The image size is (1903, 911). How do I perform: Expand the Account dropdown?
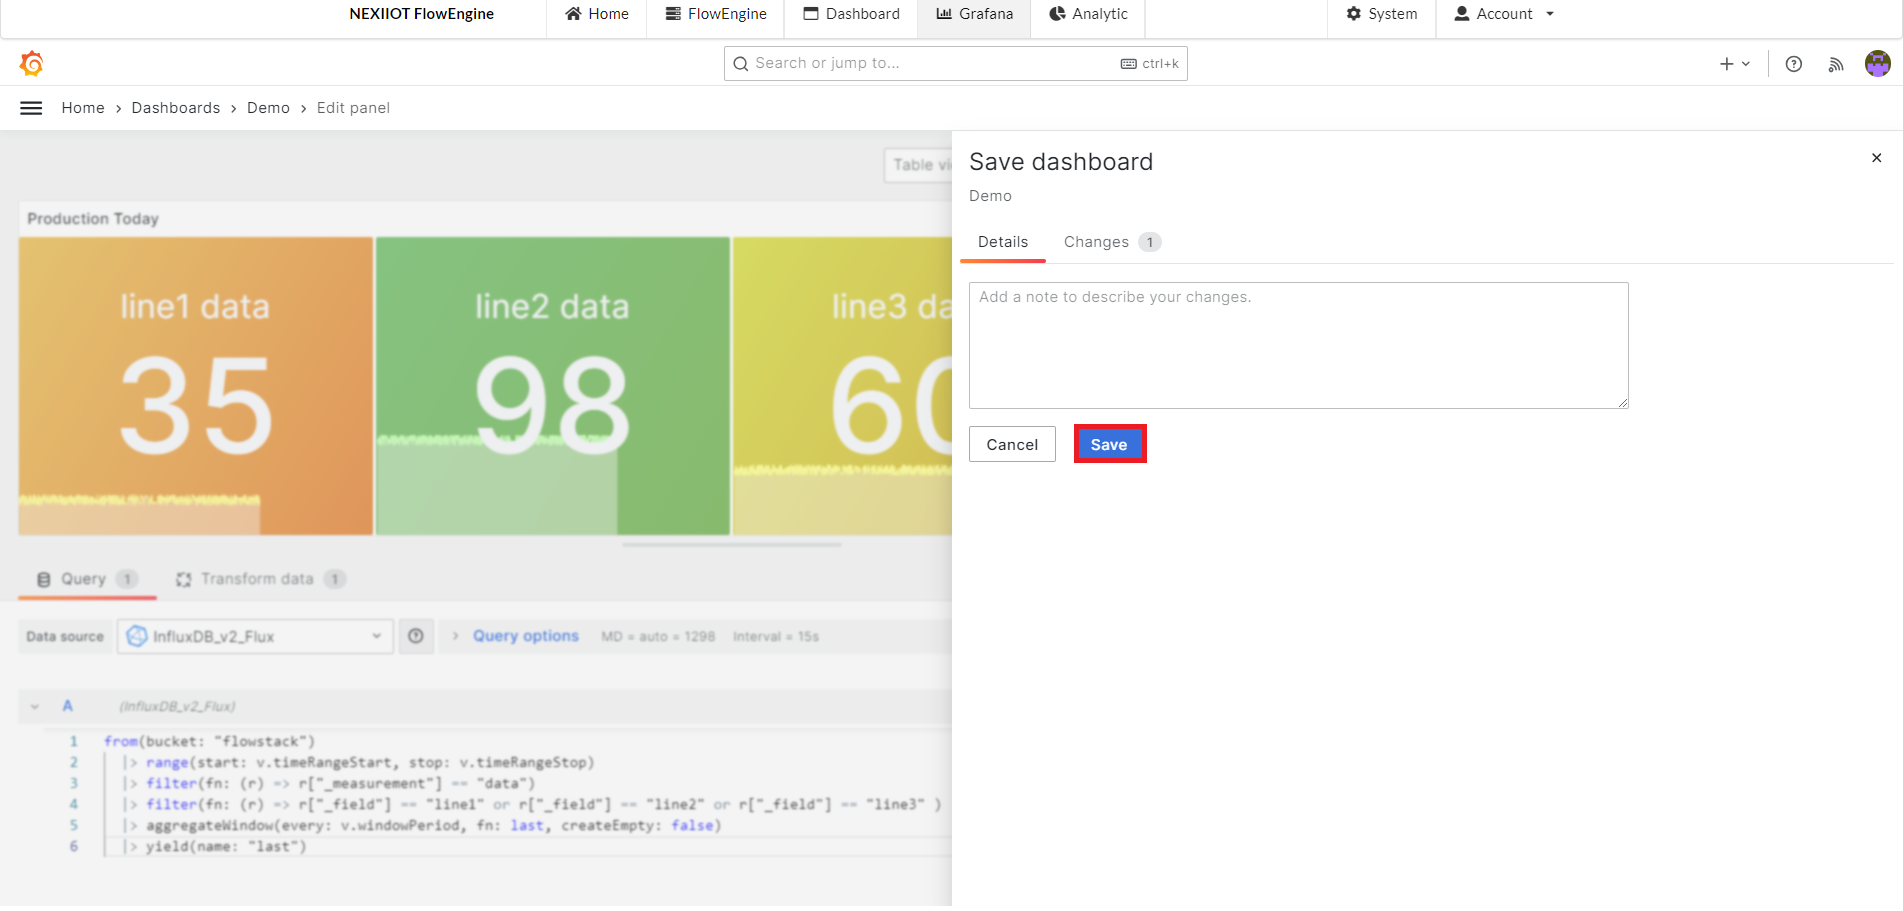pos(1504,14)
